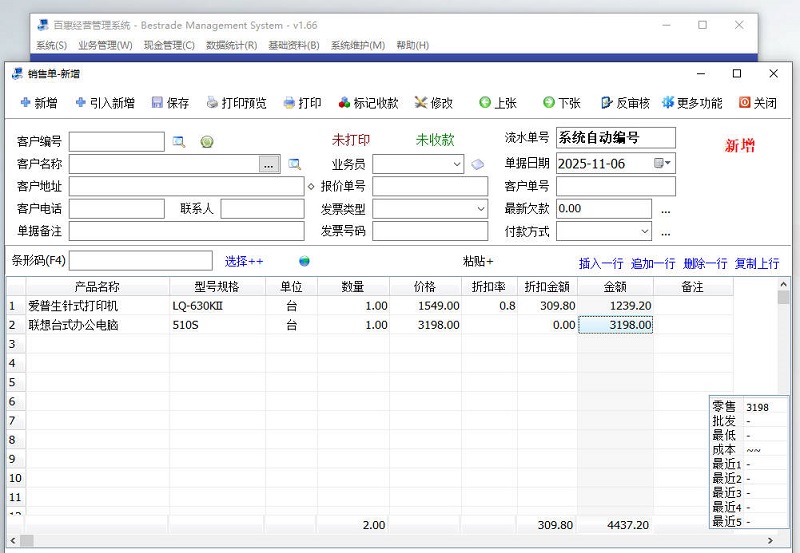Click the 删除一行 link
Screen dimensions: 800x553
(705, 263)
